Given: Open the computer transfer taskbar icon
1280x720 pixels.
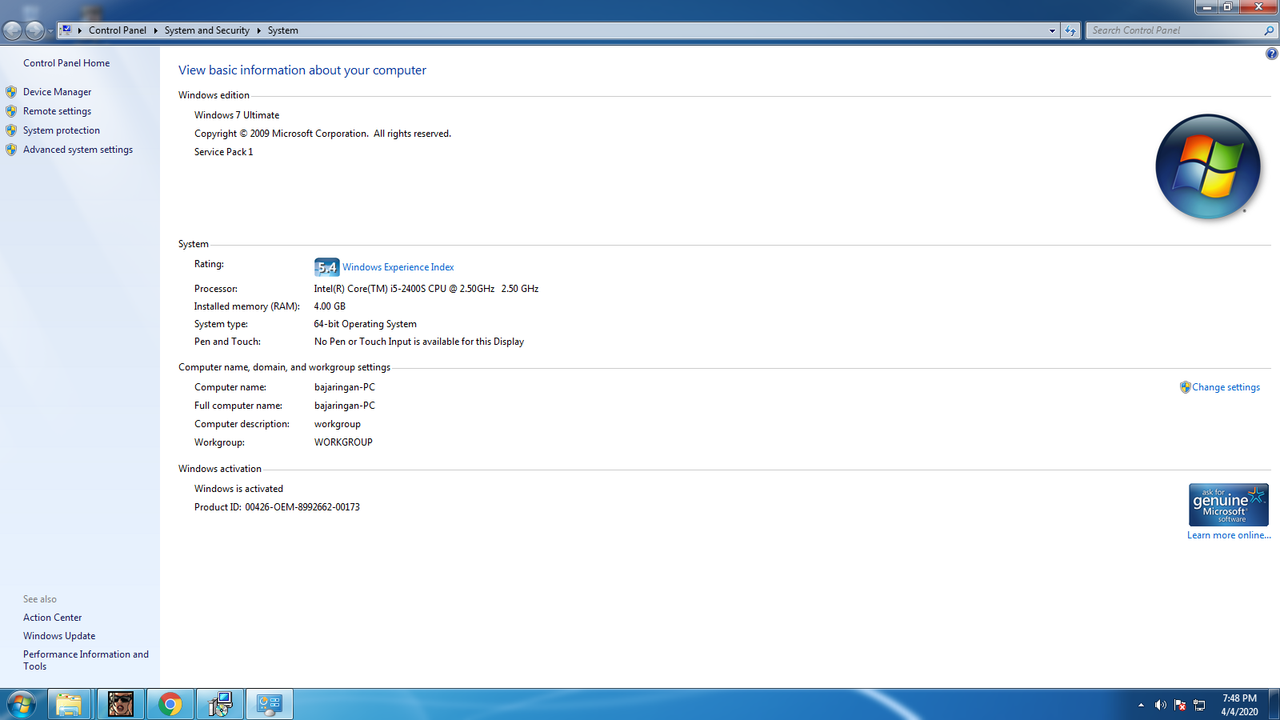Looking at the screenshot, I should coord(220,704).
